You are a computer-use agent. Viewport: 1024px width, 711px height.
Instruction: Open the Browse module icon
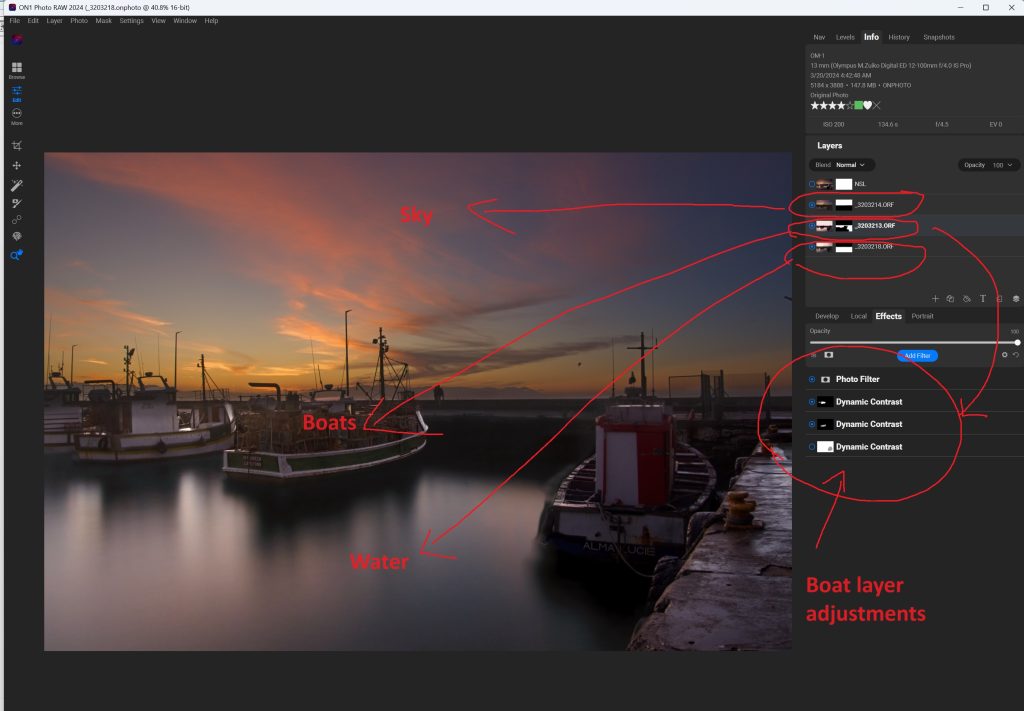pos(16,66)
